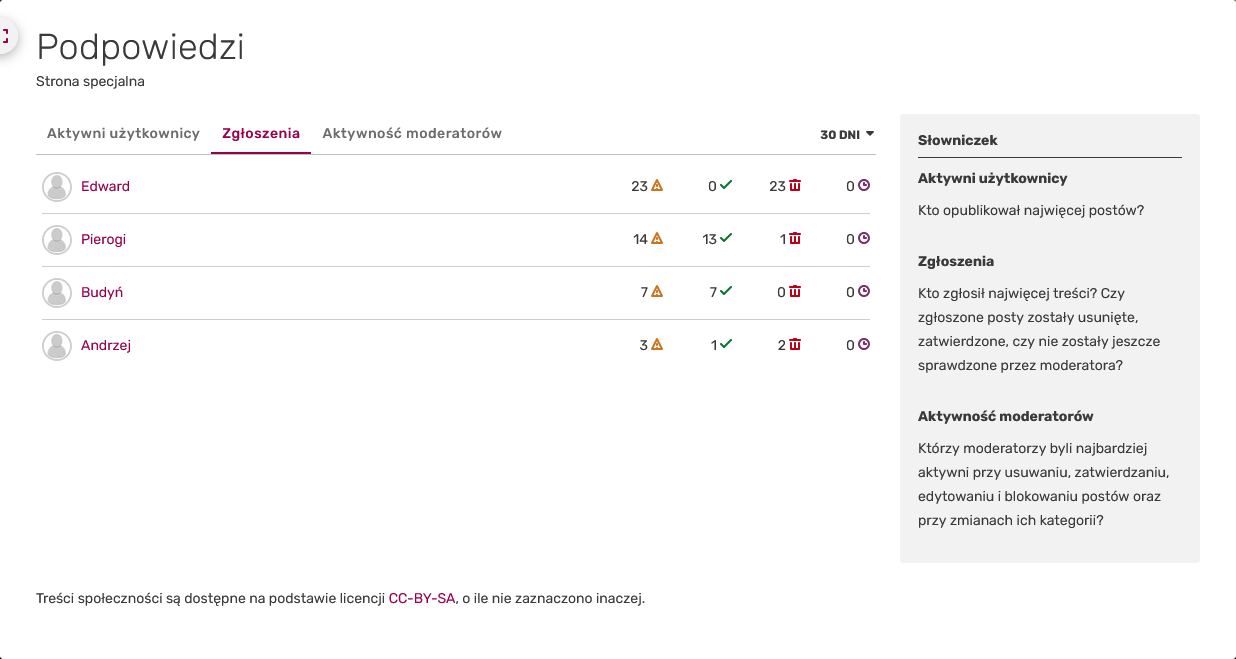The image size is (1236, 659).
Task: Open Edward's user profile link
Action: coord(105,186)
